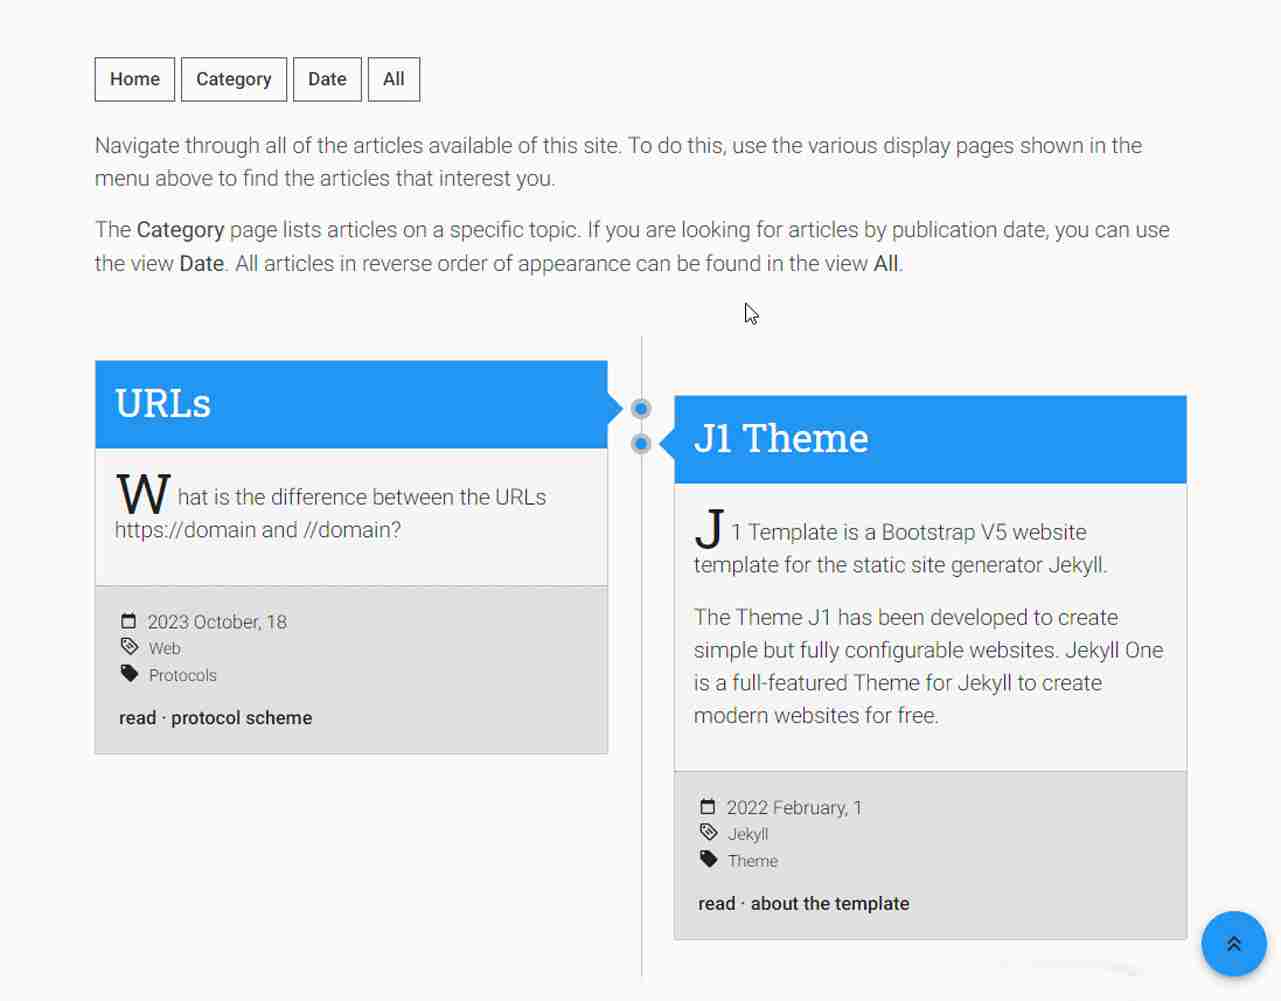Screen dimensions: 1281x1001
Task: Open the Home navigation button
Action: point(135,79)
